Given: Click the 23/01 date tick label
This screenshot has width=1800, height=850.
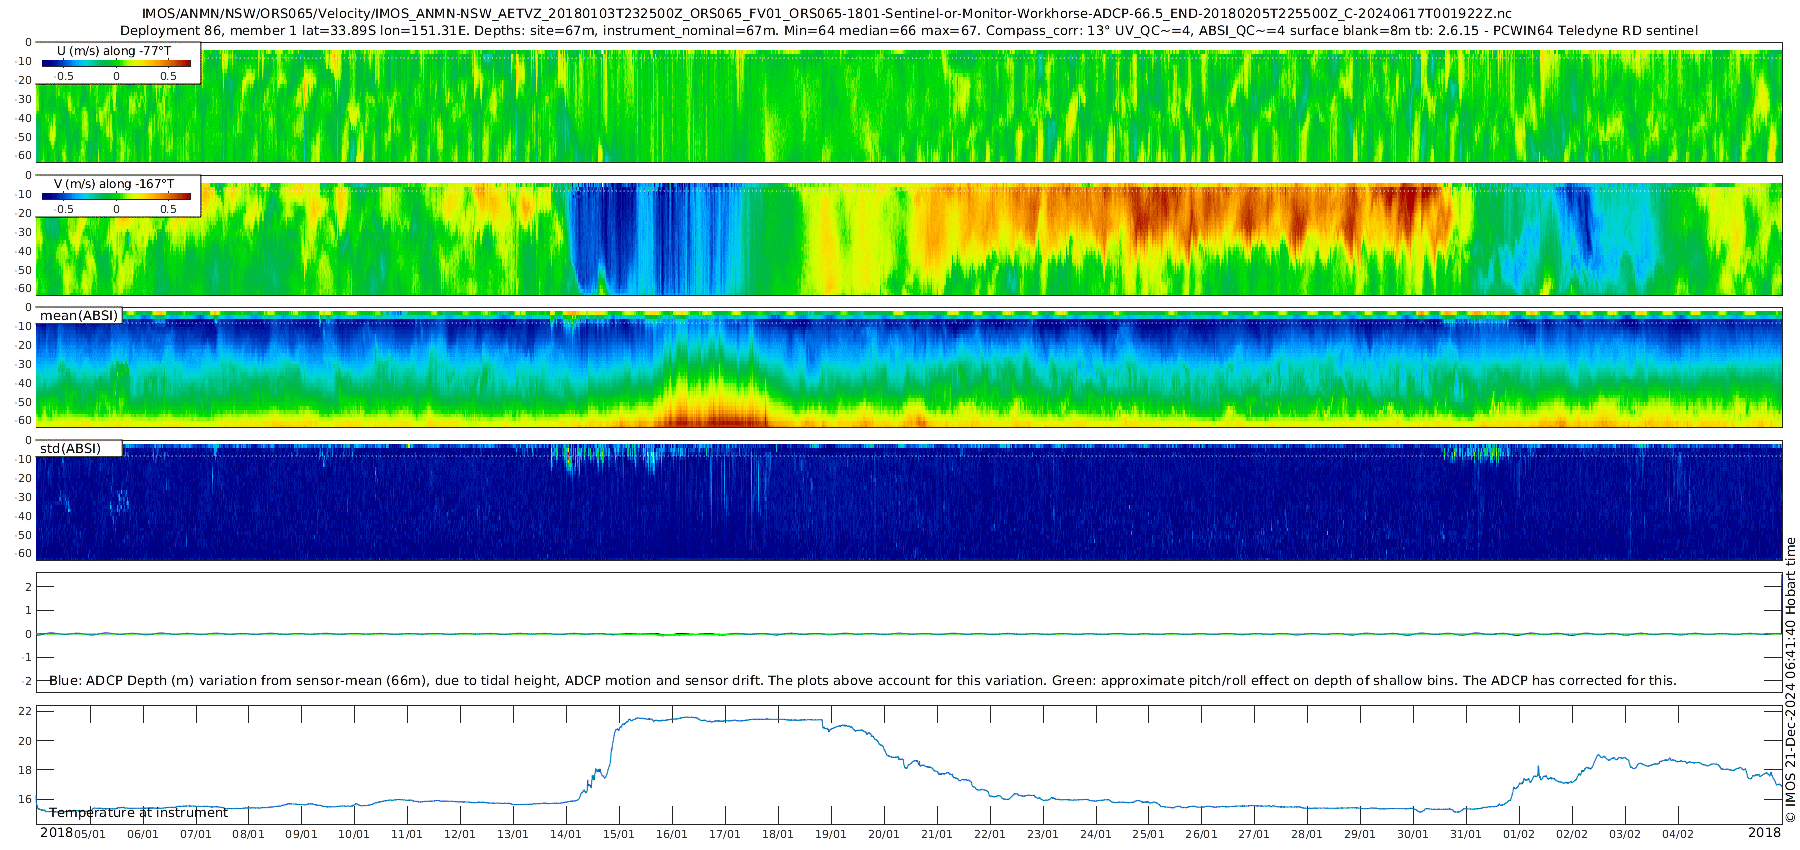Looking at the screenshot, I should point(1042,834).
